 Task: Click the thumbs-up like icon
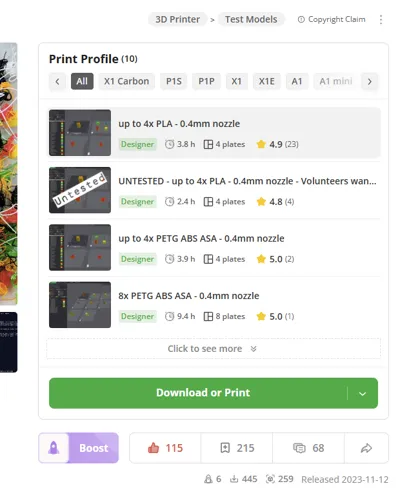click(153, 448)
